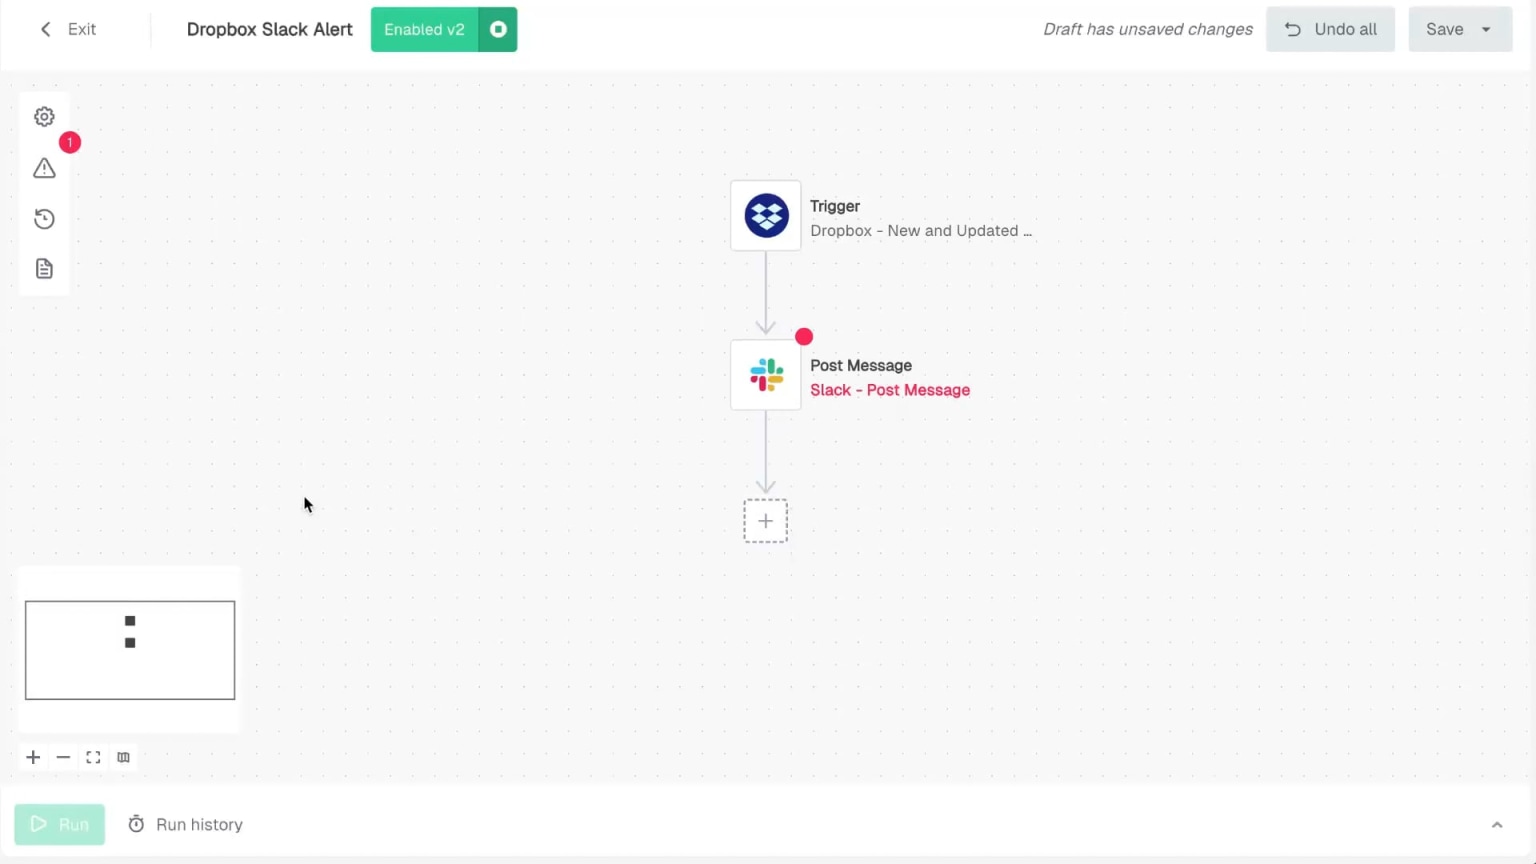Exit the workflow editor
The height and width of the screenshot is (864, 1536).
point(68,29)
